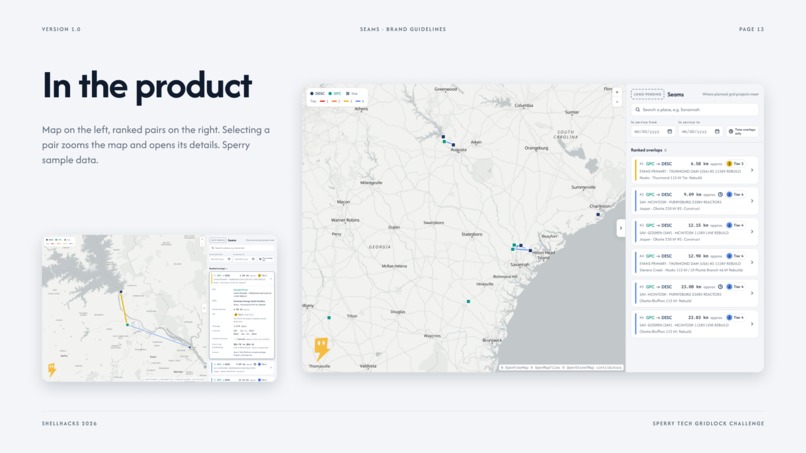Collapse the side panel using map-edge arrow
Viewport: 806px width, 453px height.
(621, 228)
